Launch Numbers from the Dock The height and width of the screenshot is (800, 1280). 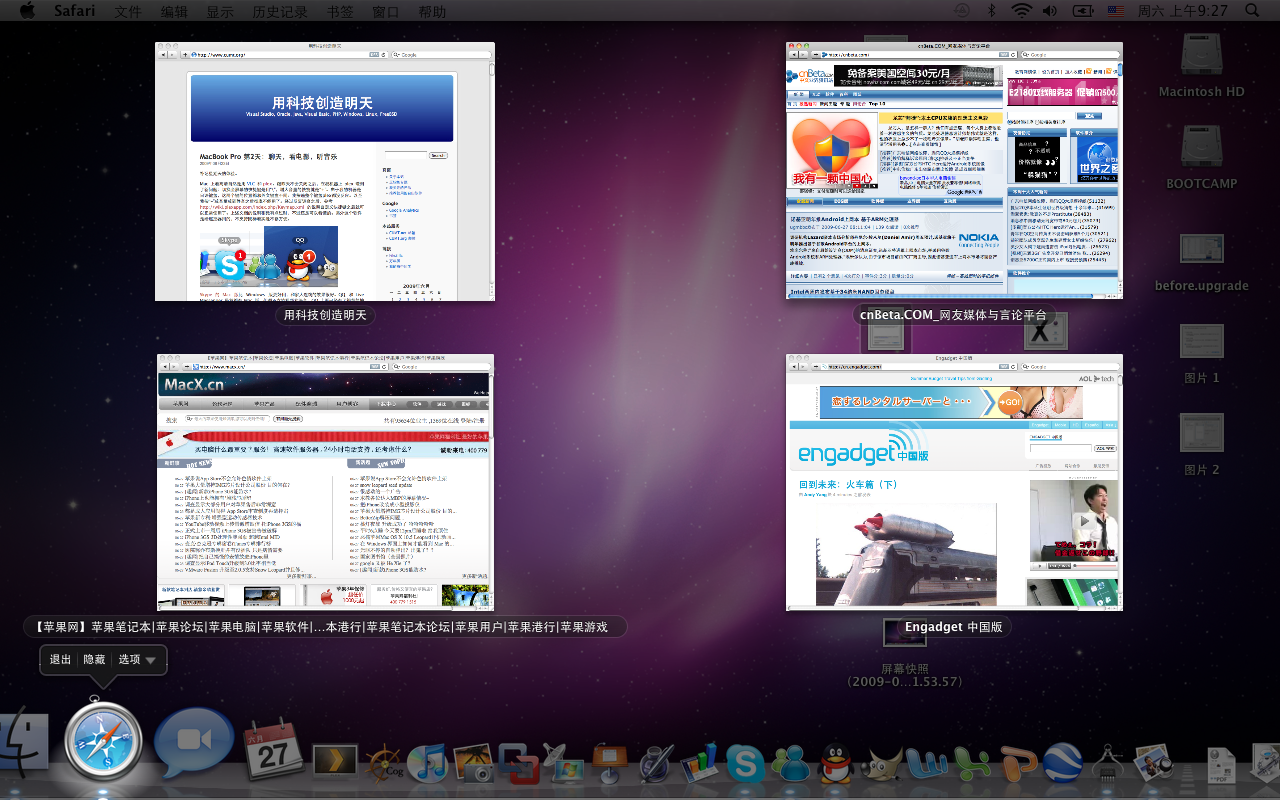(x=701, y=762)
